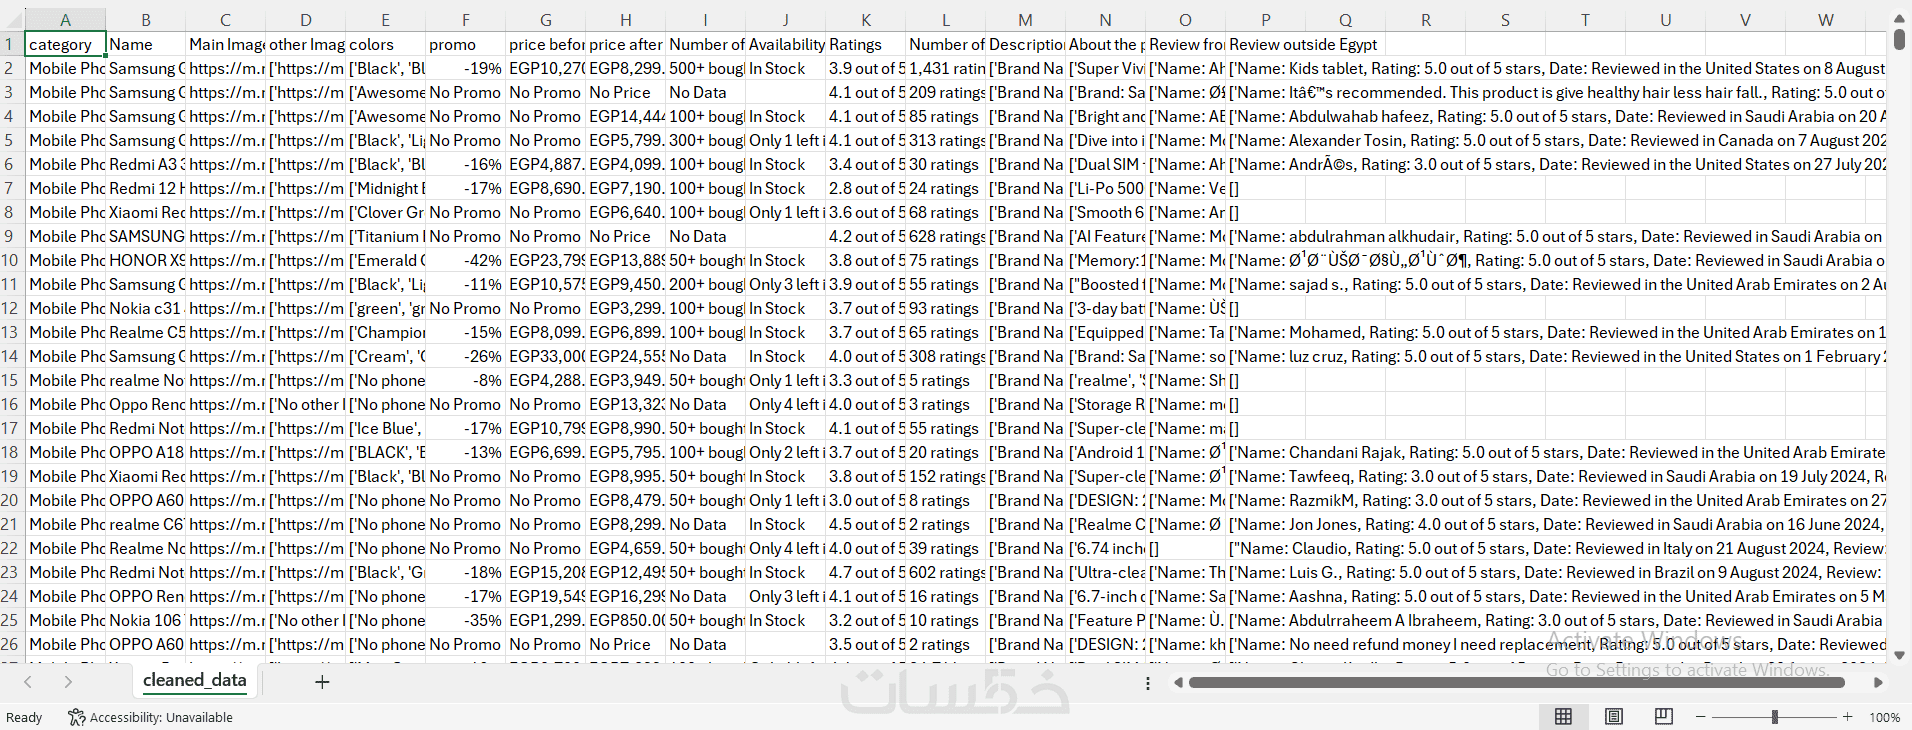Select the HONOR X9 name cell
The height and width of the screenshot is (730, 1912).
145,260
